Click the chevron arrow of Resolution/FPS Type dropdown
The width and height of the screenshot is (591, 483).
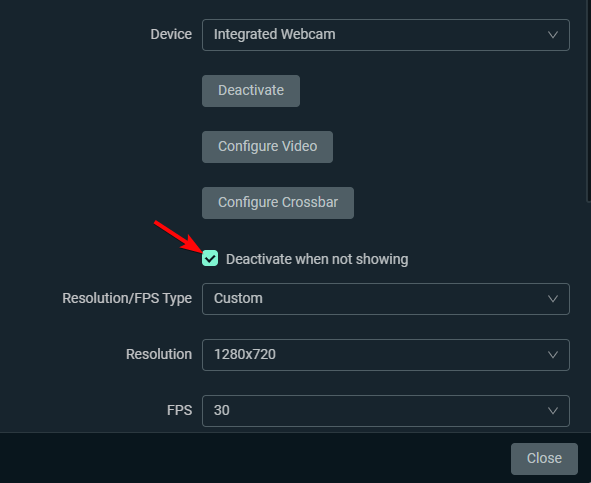point(553,299)
